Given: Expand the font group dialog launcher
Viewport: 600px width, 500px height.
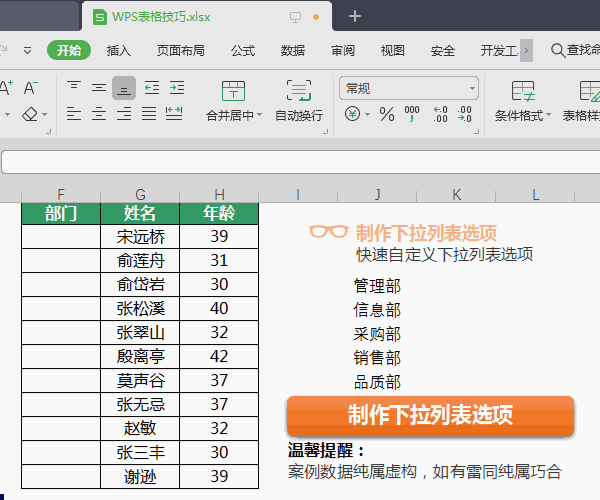Looking at the screenshot, I should click(x=49, y=132).
